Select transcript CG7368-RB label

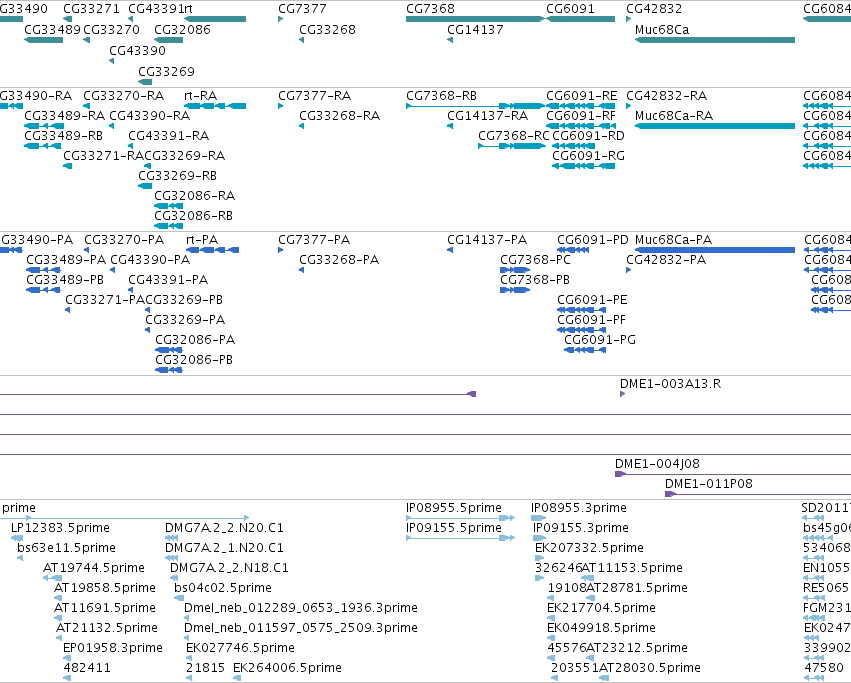point(441,96)
